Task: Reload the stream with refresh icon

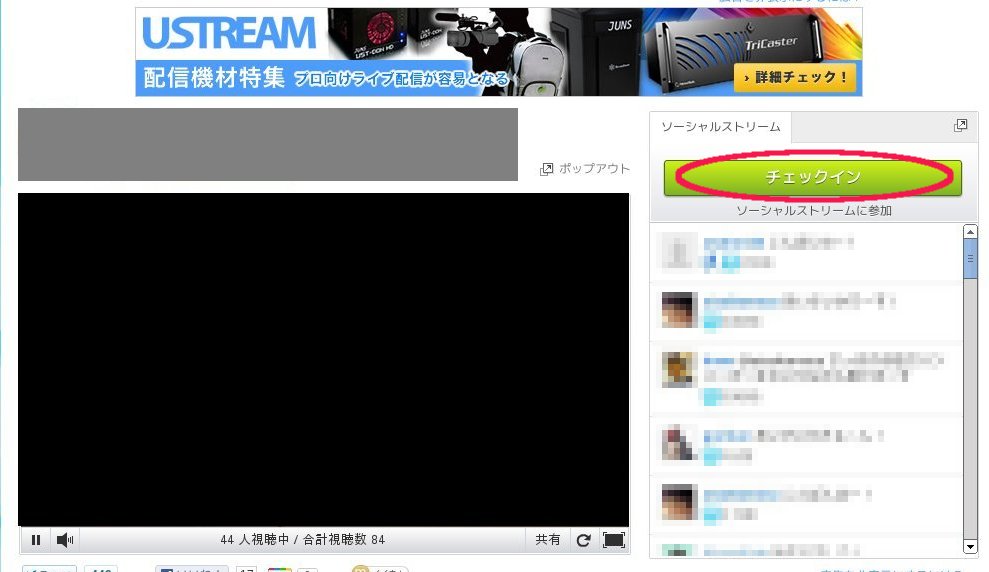Action: (583, 540)
